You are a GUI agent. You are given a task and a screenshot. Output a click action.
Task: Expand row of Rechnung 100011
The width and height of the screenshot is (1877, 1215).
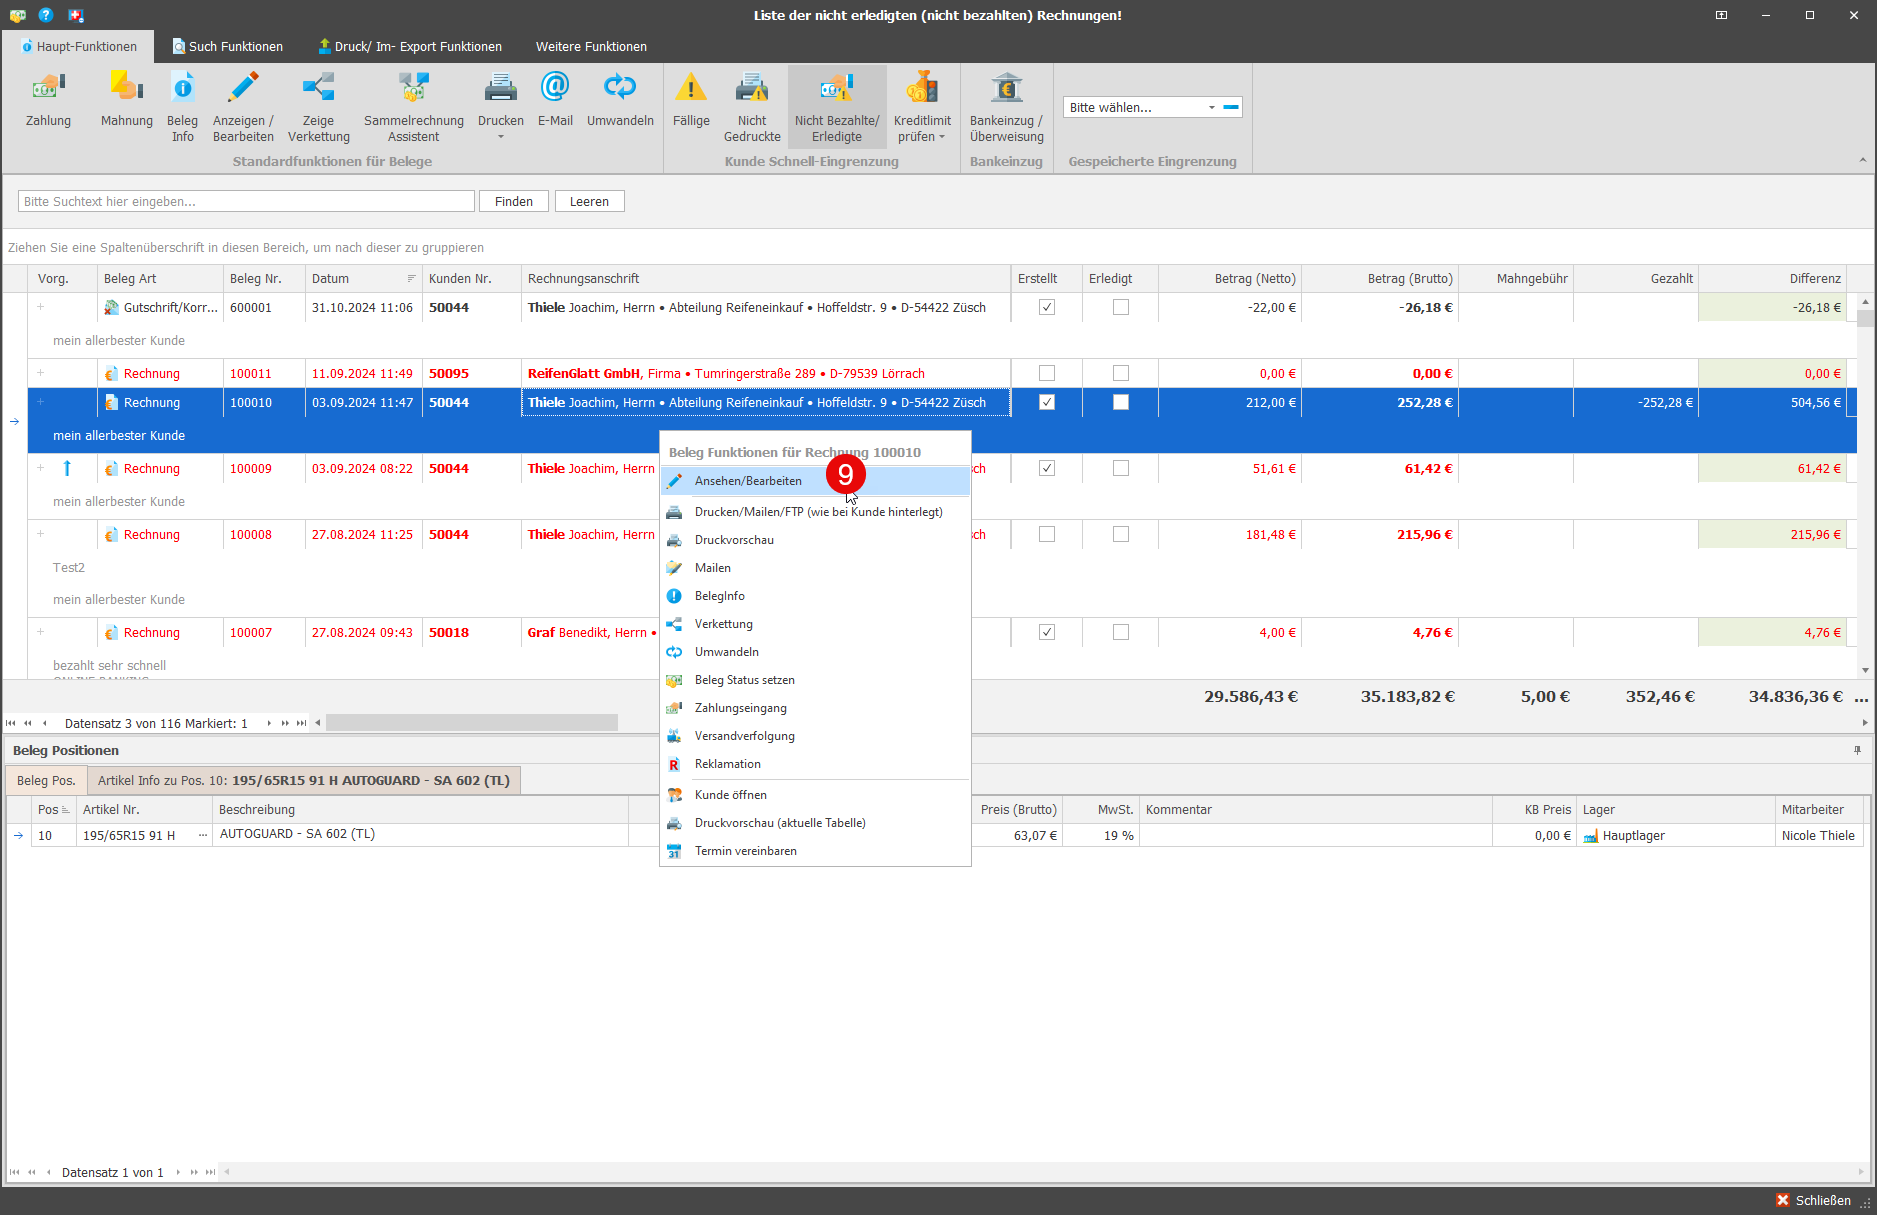[41, 374]
